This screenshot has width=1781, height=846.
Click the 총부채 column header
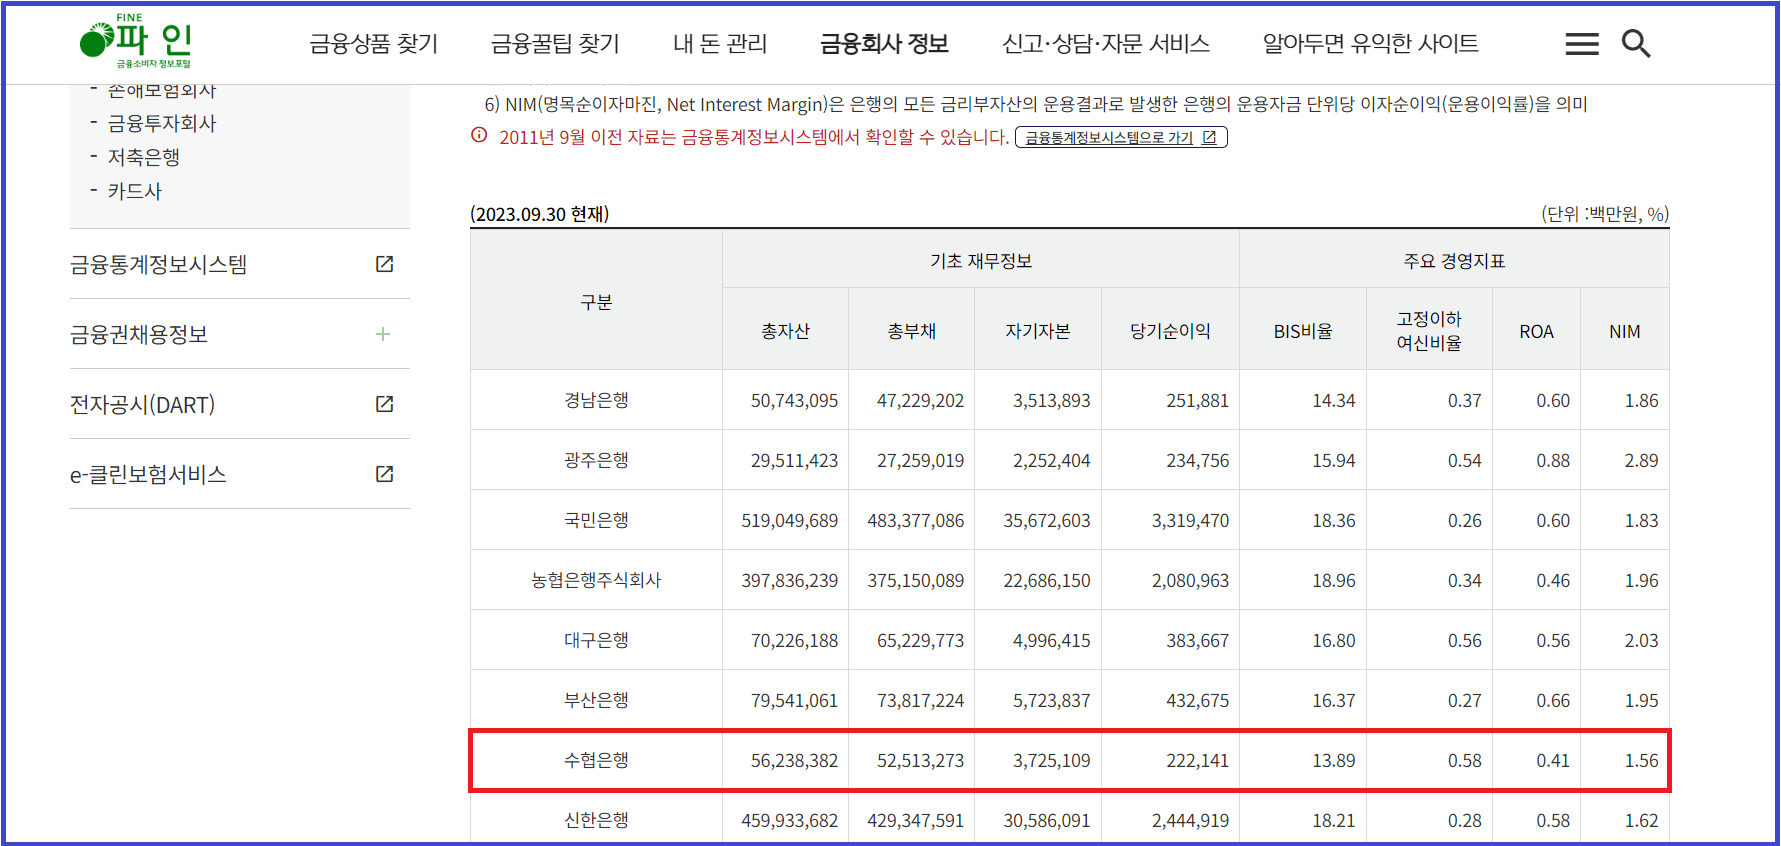pos(911,331)
